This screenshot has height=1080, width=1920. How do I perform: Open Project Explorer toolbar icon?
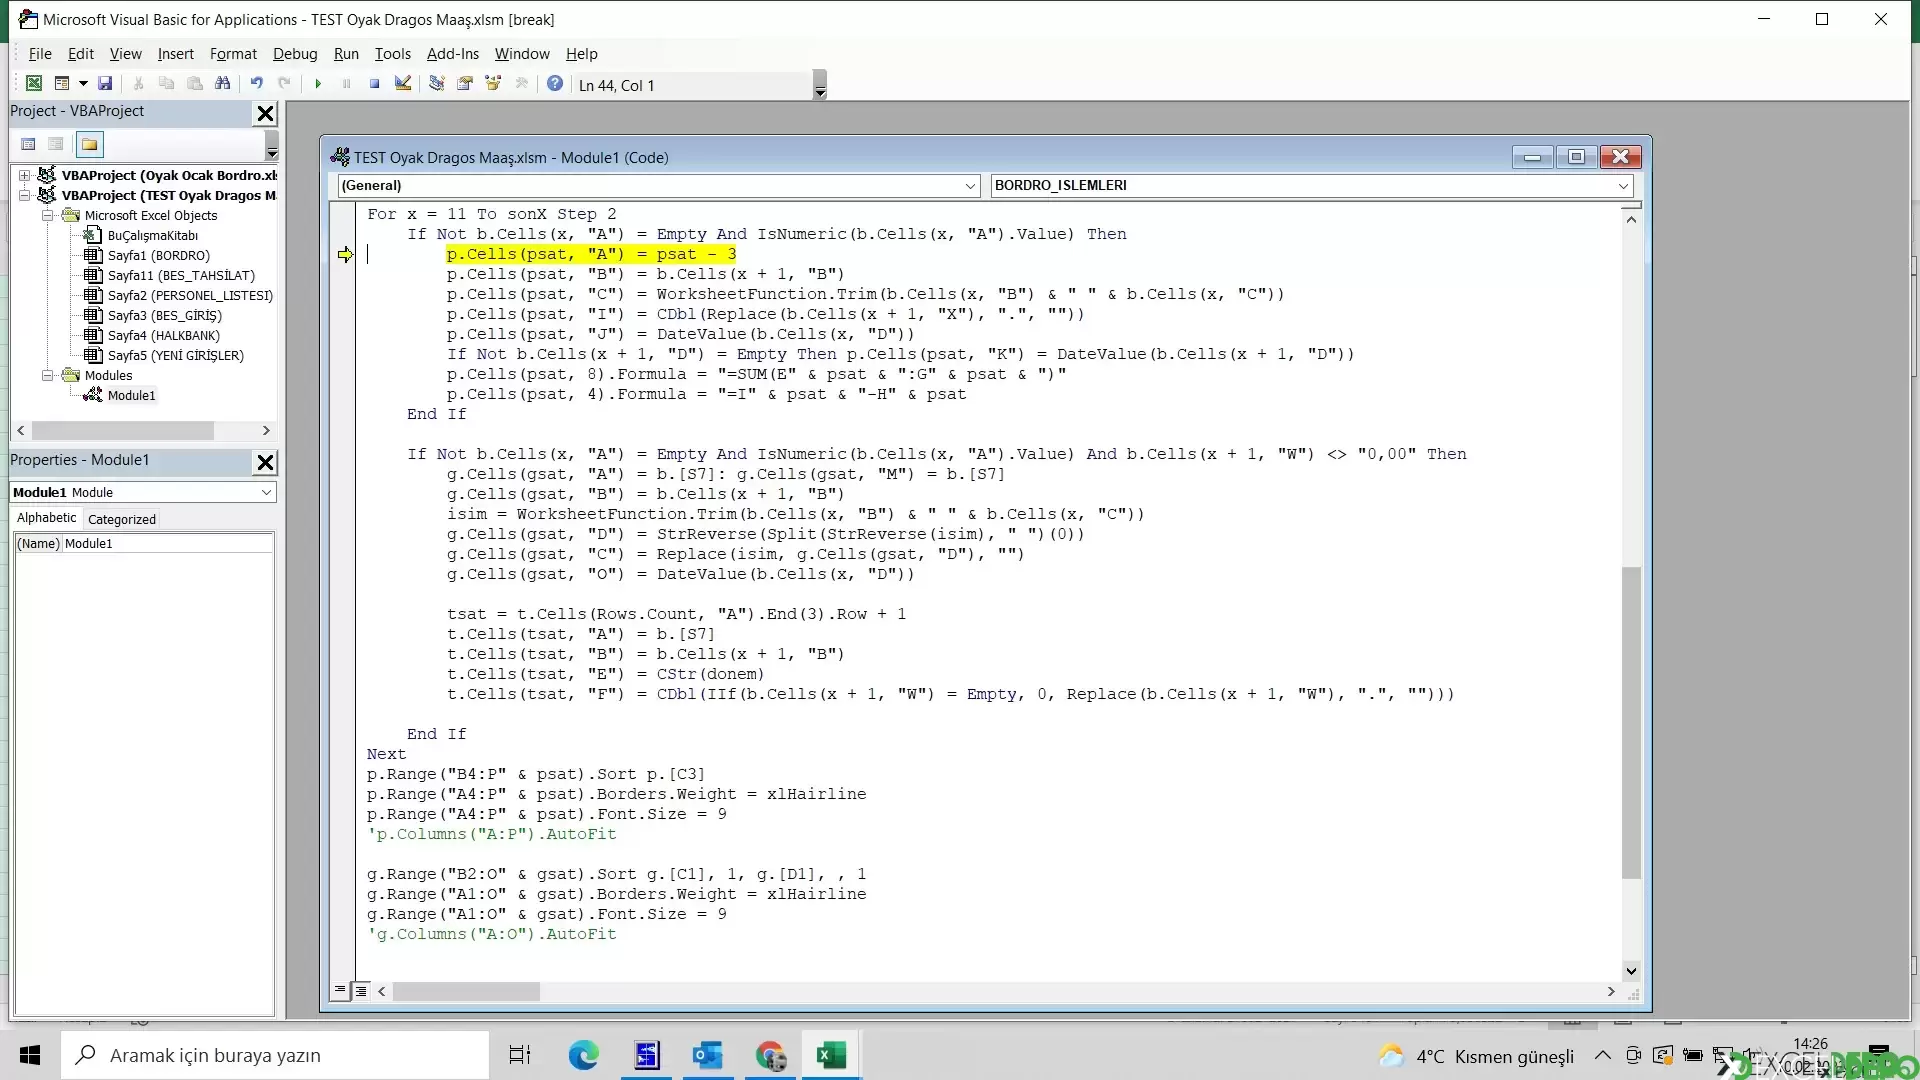(x=437, y=84)
